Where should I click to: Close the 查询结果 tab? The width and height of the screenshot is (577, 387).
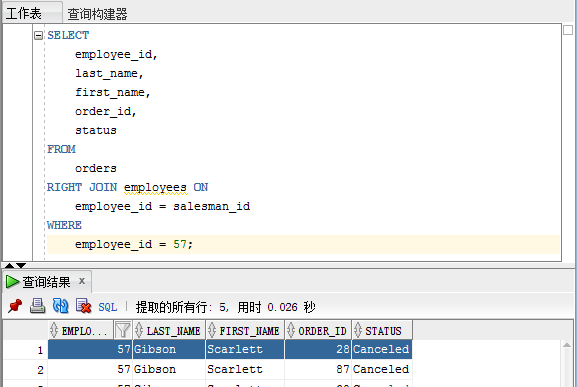pos(82,281)
